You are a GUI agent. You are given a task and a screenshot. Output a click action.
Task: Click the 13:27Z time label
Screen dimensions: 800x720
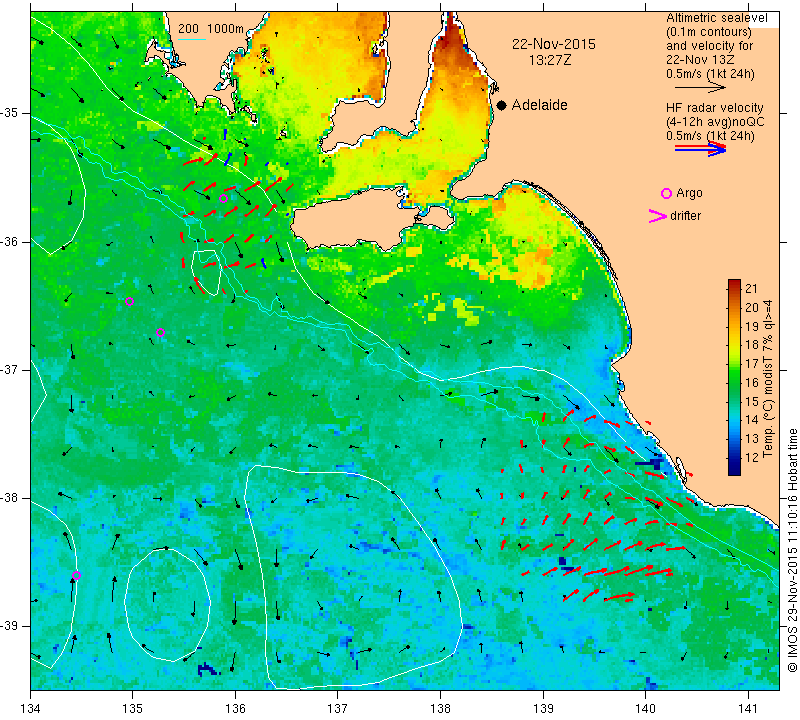[x=549, y=60]
